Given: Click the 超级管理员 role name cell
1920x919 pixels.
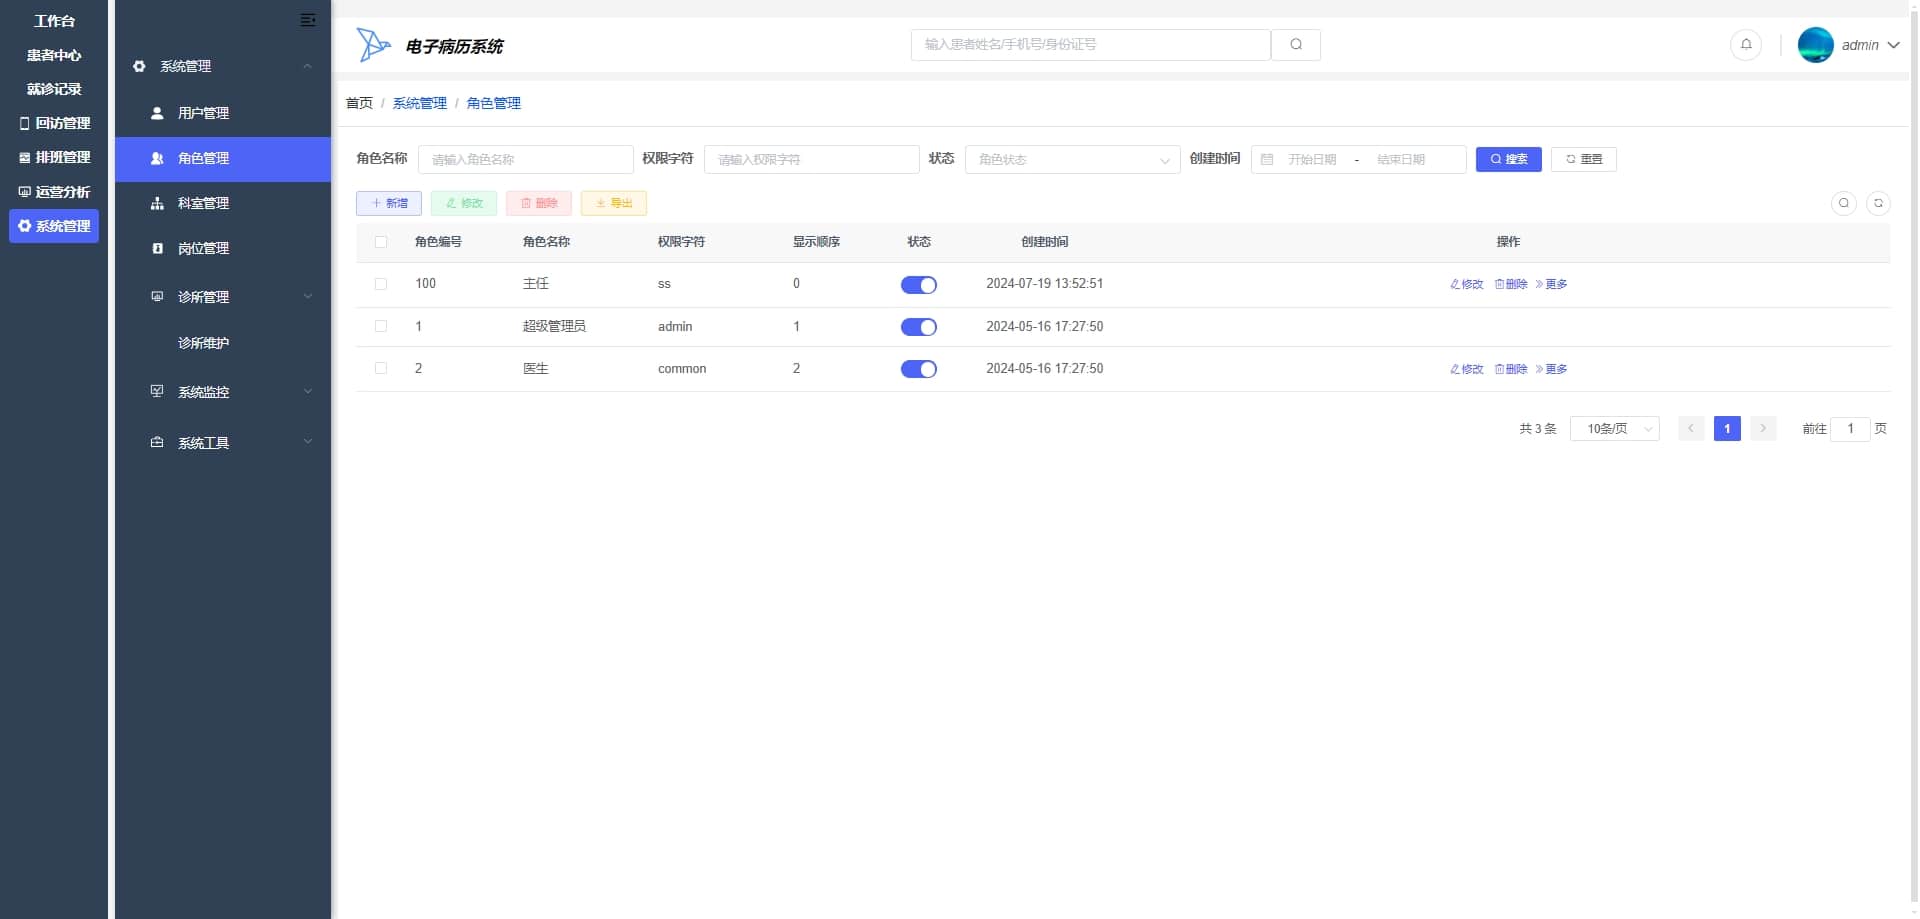Looking at the screenshot, I should tap(554, 327).
